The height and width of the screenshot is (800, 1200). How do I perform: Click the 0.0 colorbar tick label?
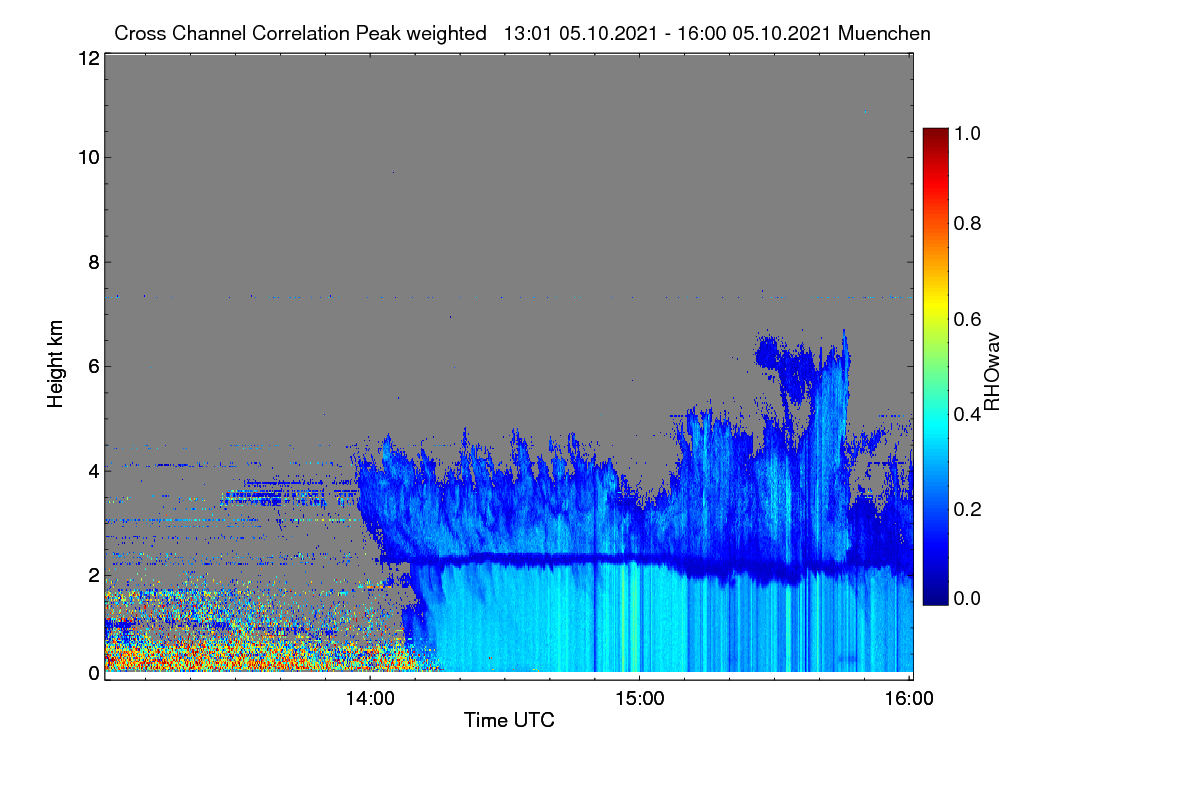[x=969, y=598]
